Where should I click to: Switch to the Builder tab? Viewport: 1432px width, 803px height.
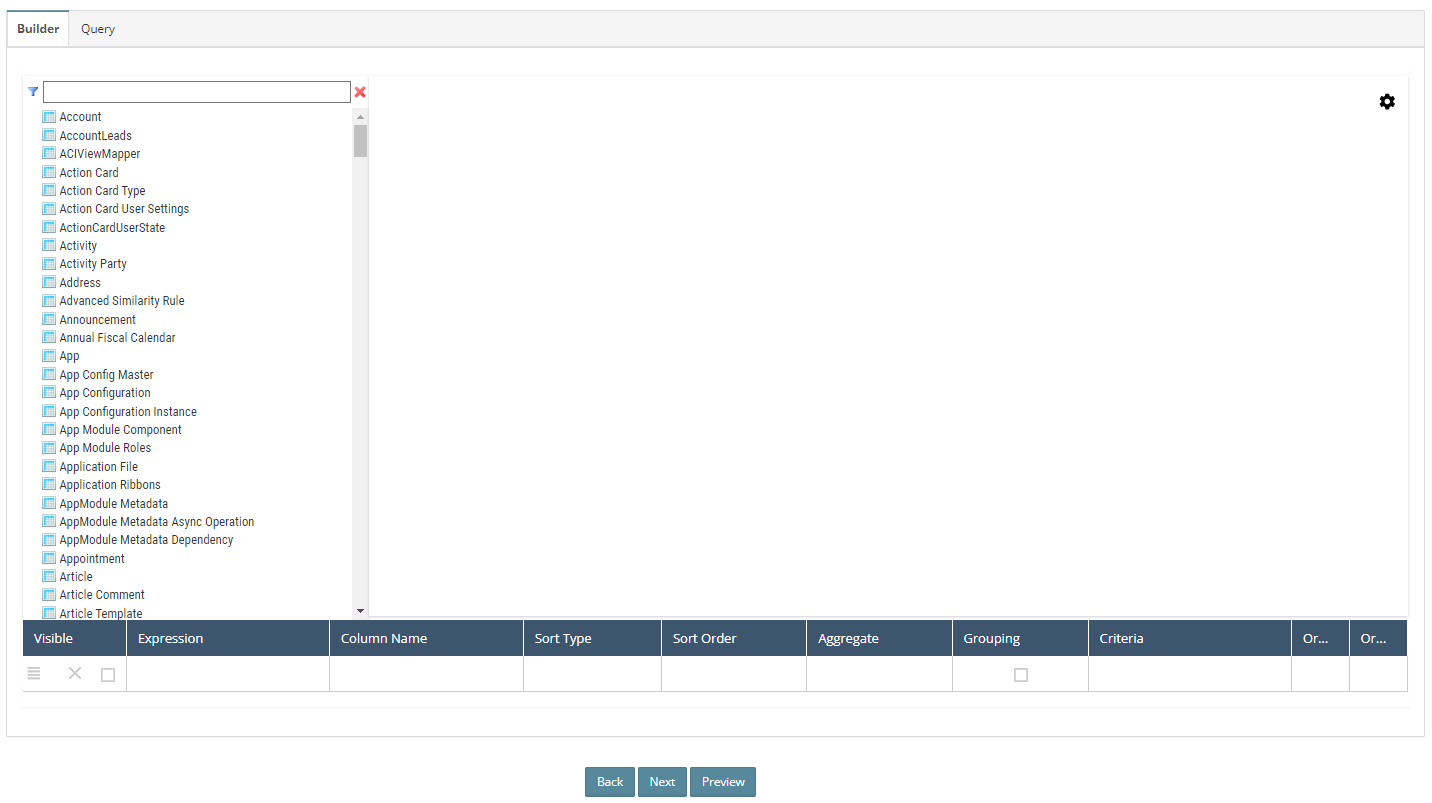click(x=38, y=29)
